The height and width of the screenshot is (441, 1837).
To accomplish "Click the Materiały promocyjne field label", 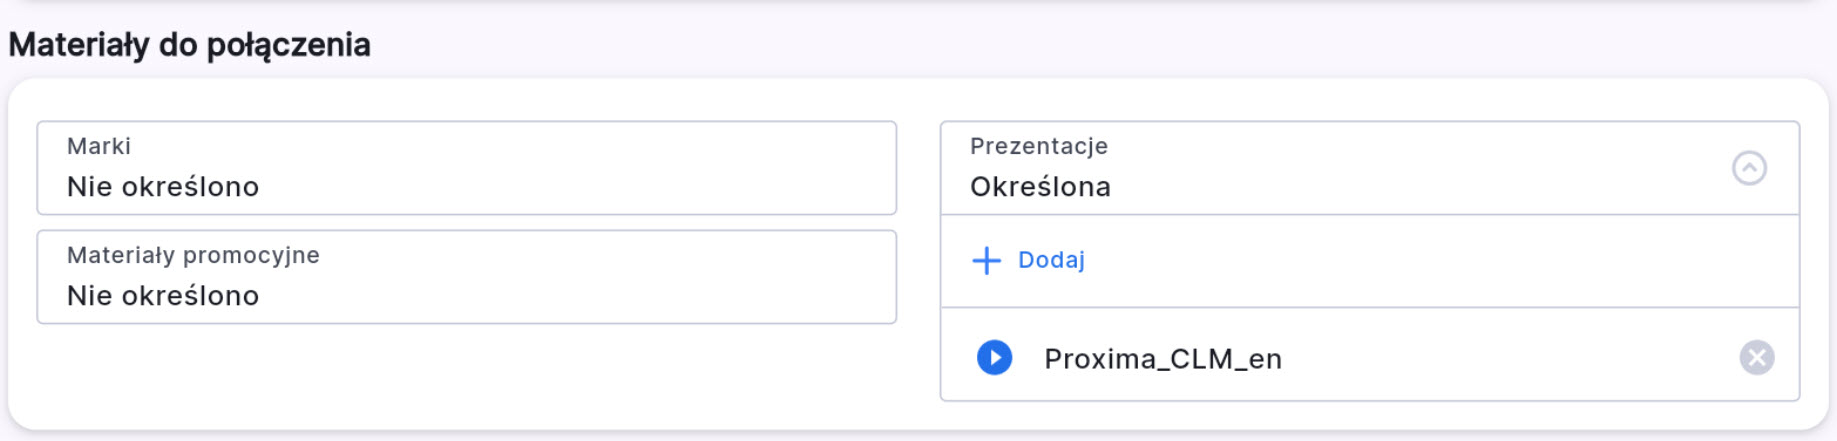I will [x=193, y=255].
